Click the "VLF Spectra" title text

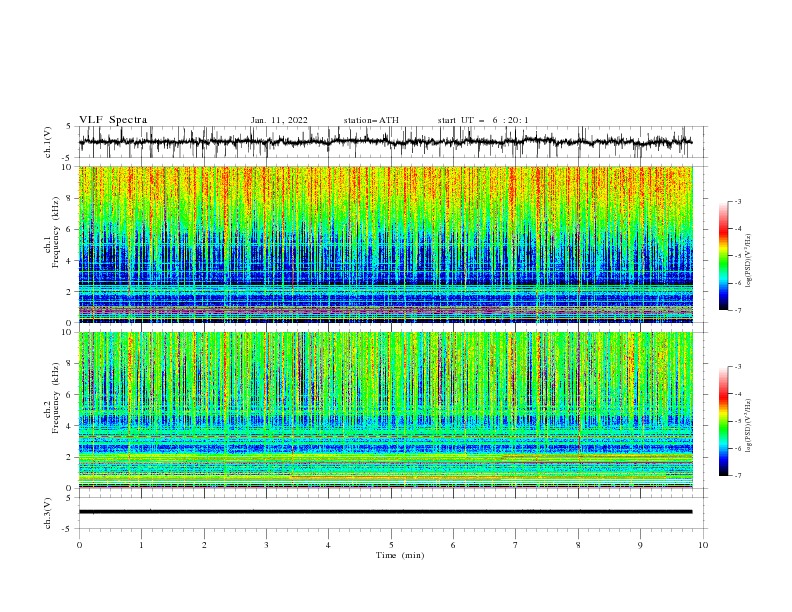(x=113, y=120)
